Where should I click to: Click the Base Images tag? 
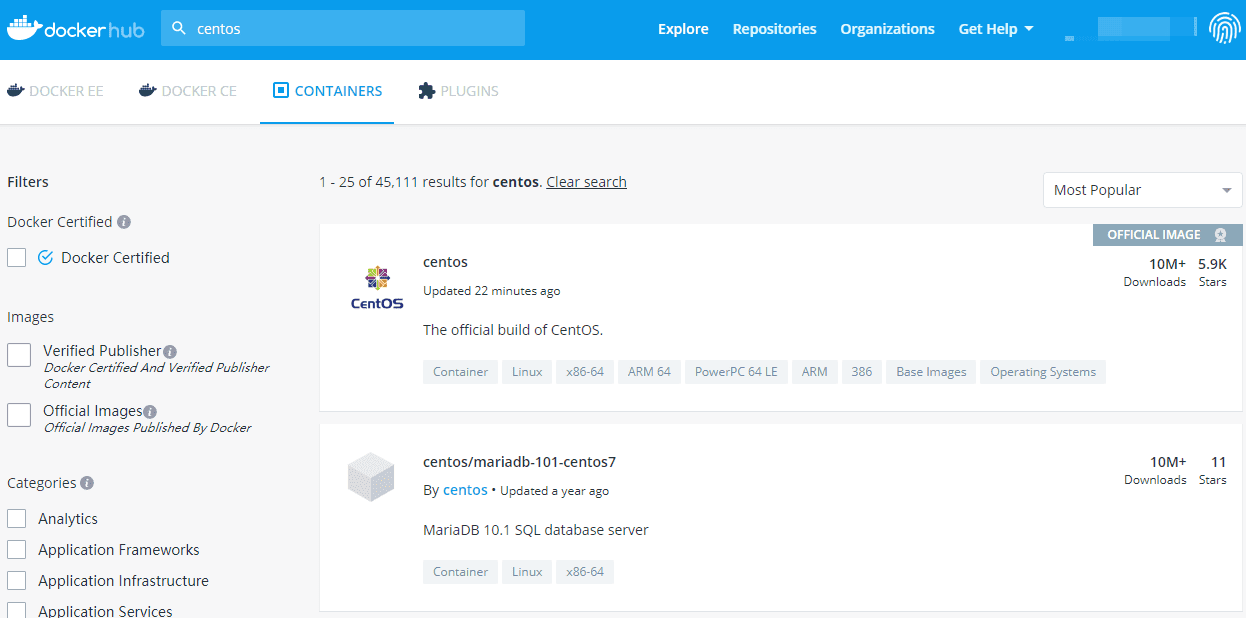point(931,372)
